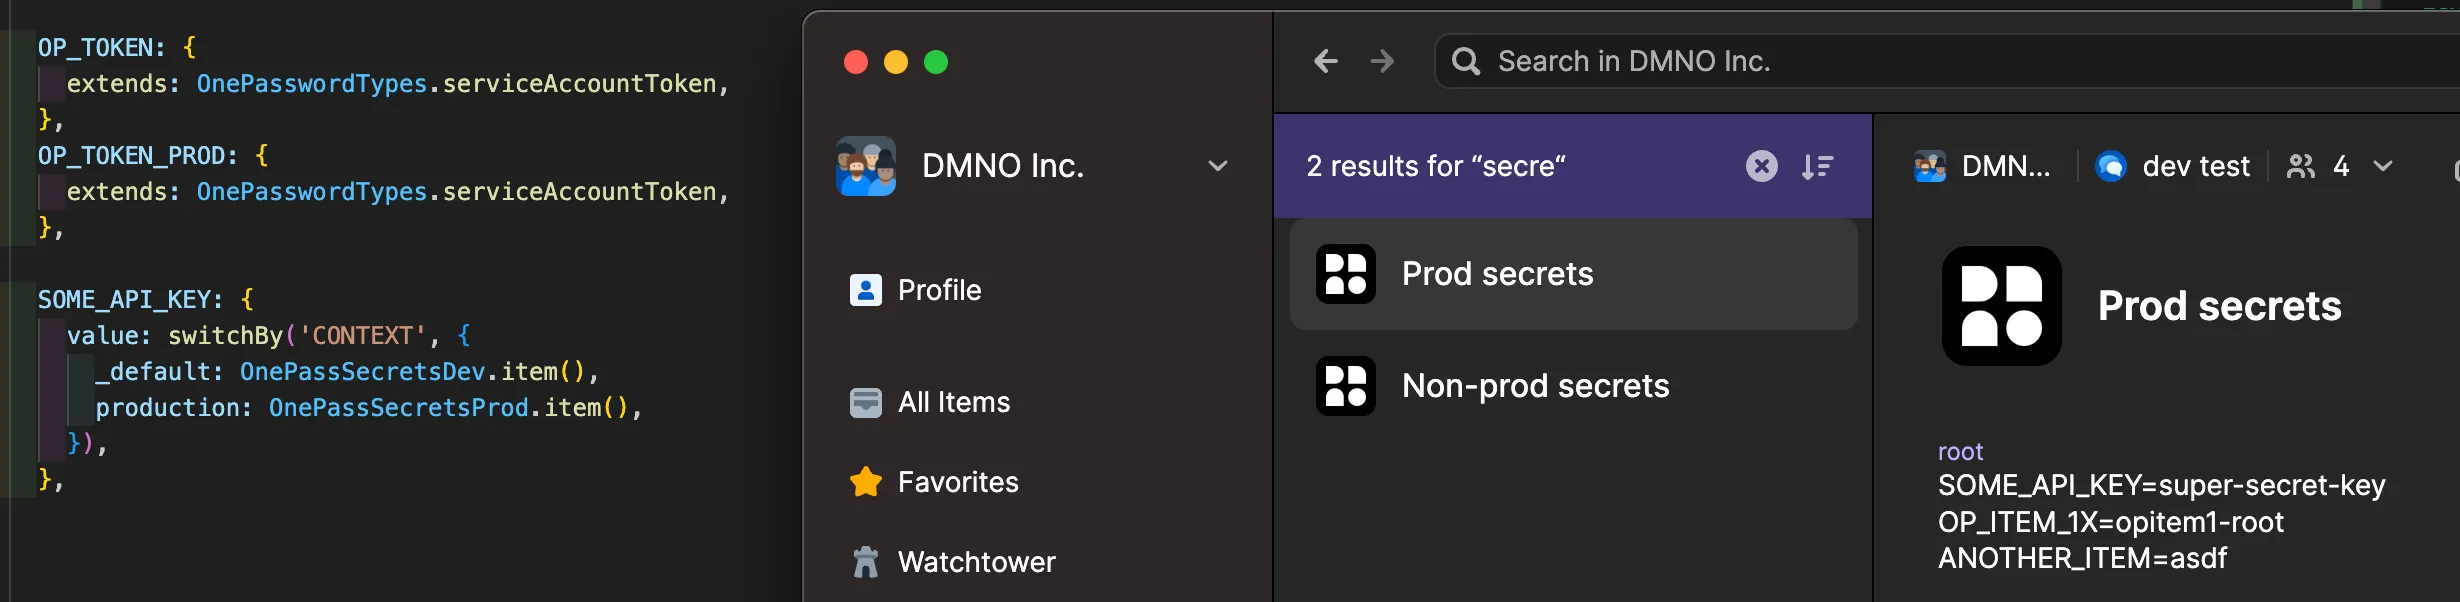
Task: Click the All Items drawer icon
Action: pyautogui.click(x=866, y=402)
